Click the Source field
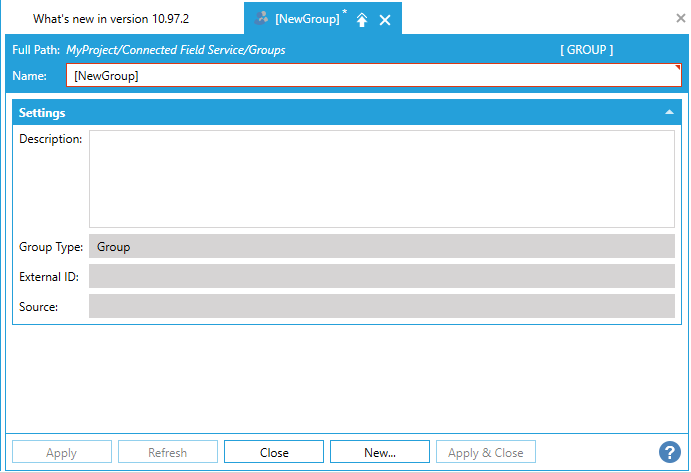Viewport: 691px width, 473px height. pos(381,307)
